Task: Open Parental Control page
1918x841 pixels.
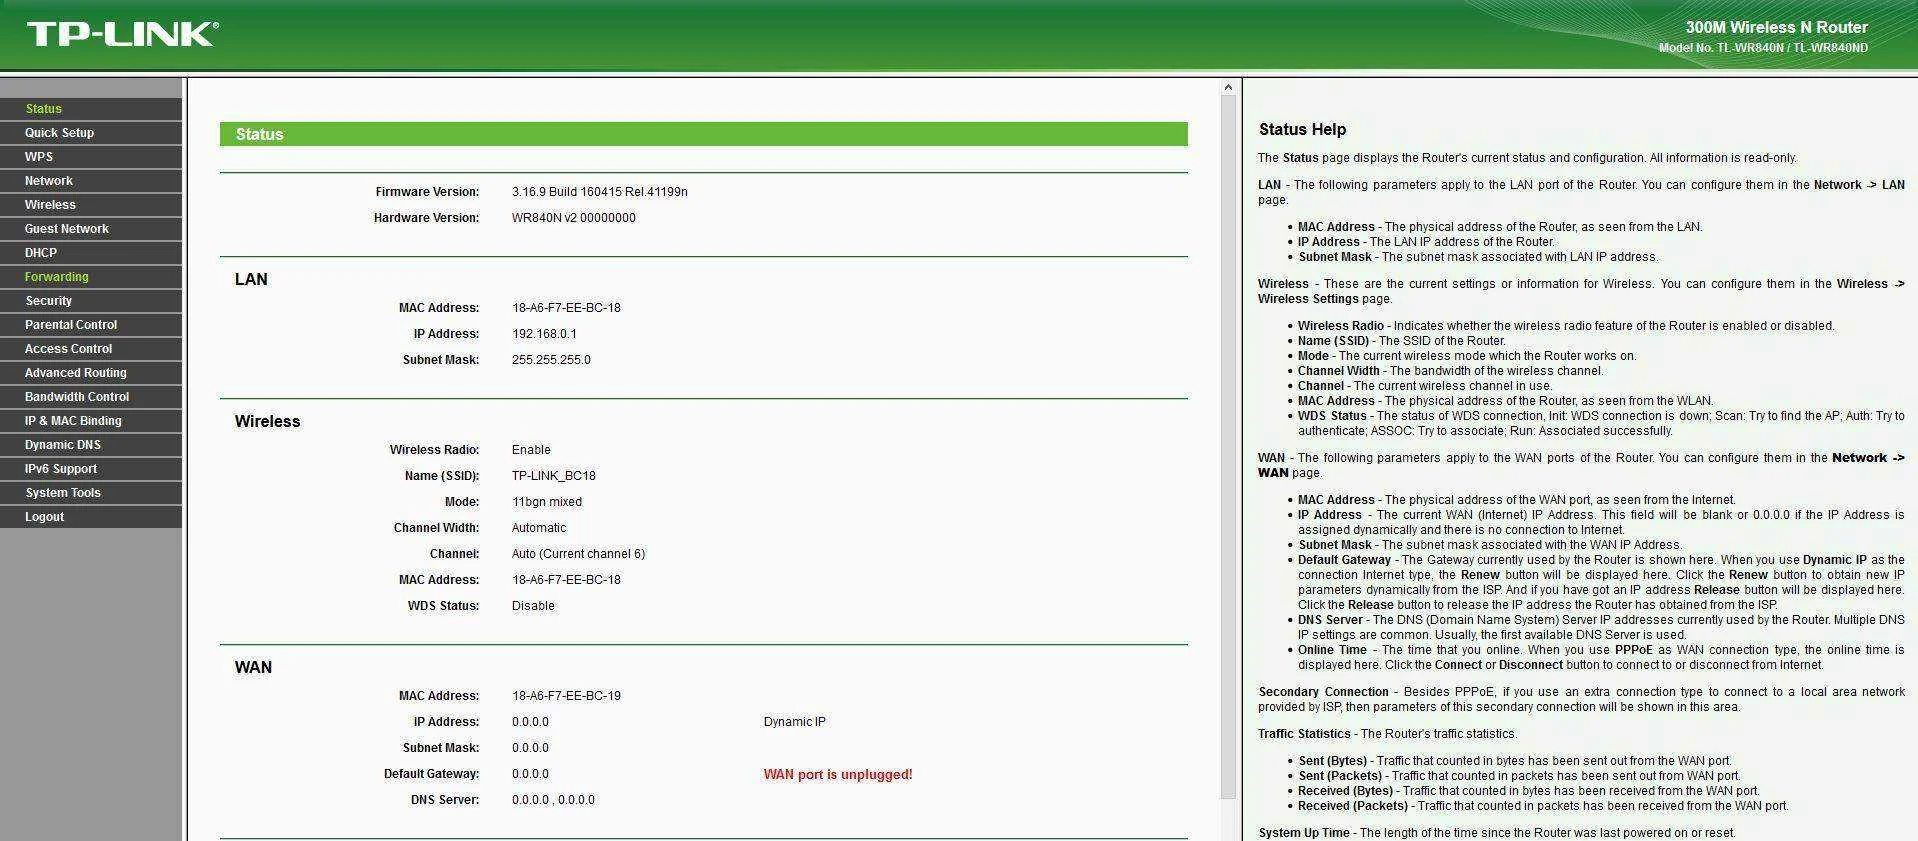Action: 91,325
